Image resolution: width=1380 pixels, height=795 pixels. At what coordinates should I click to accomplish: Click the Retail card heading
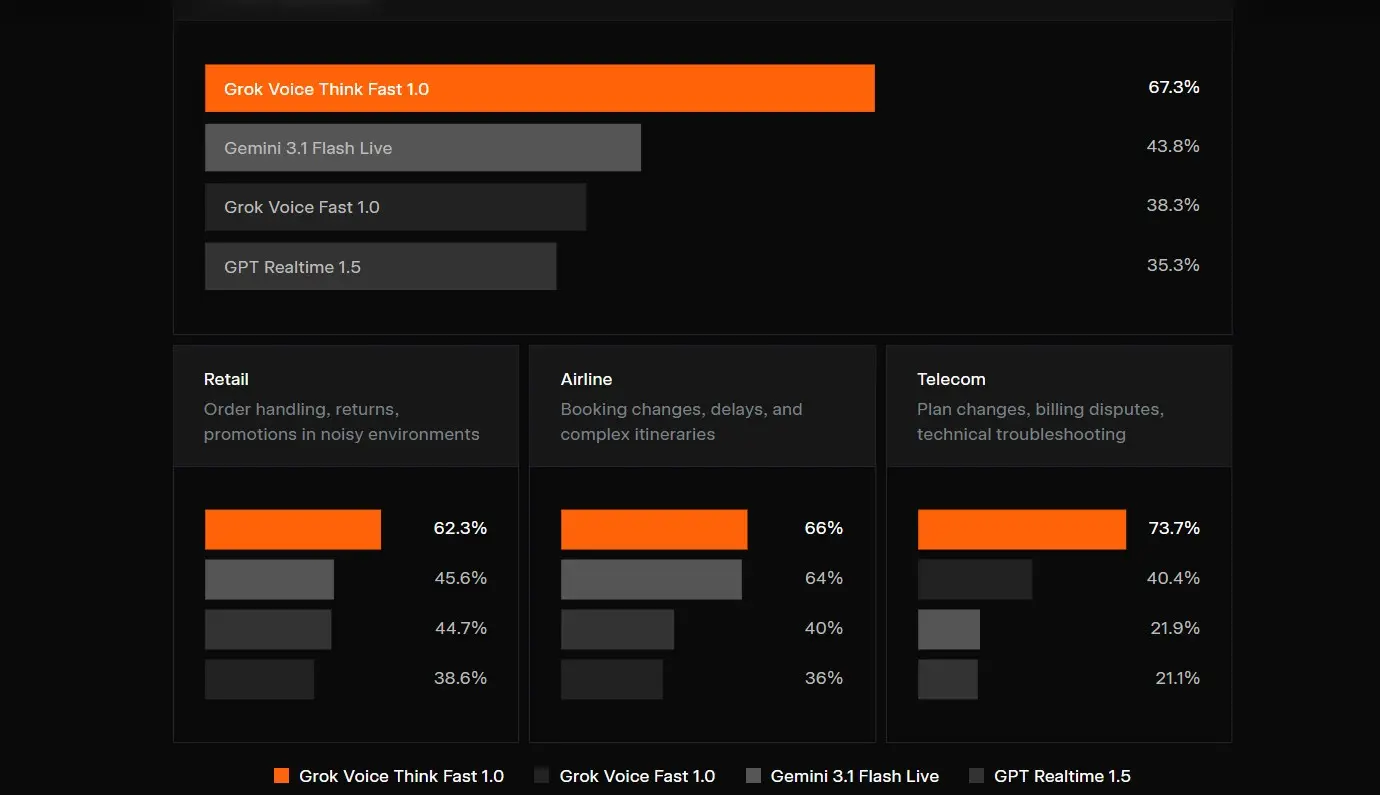click(226, 379)
